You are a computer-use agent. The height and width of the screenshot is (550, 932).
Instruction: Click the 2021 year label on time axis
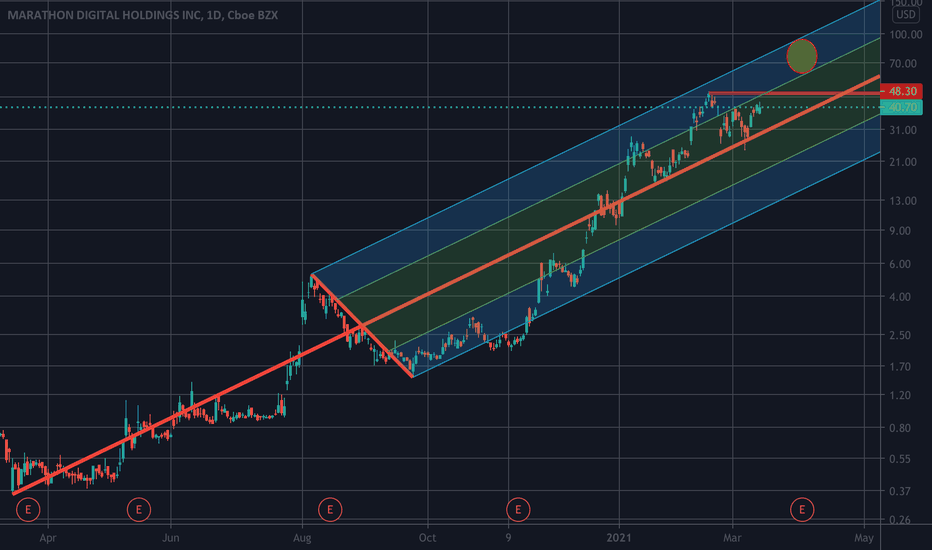point(619,538)
